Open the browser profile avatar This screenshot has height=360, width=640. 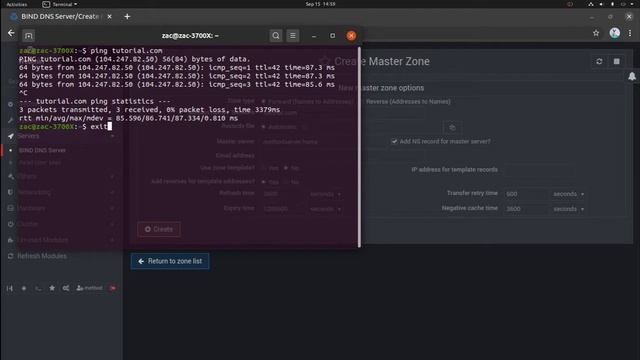tap(615, 33)
